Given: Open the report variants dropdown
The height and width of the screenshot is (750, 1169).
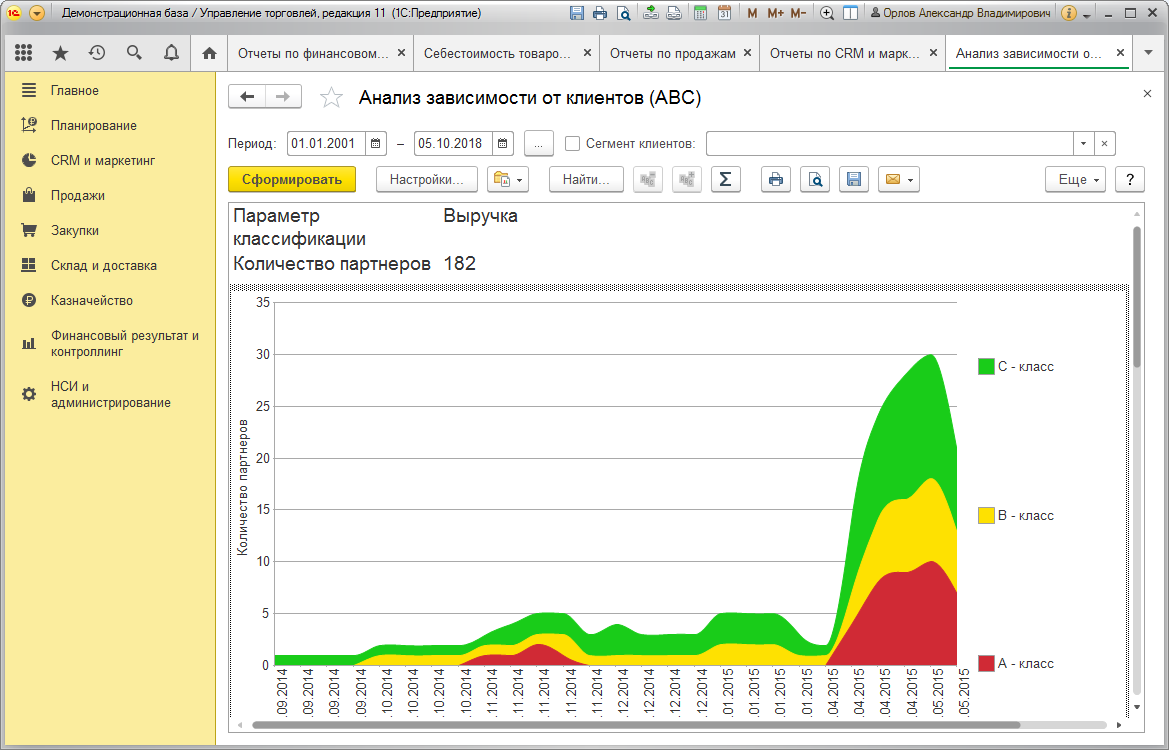Looking at the screenshot, I should click(508, 180).
